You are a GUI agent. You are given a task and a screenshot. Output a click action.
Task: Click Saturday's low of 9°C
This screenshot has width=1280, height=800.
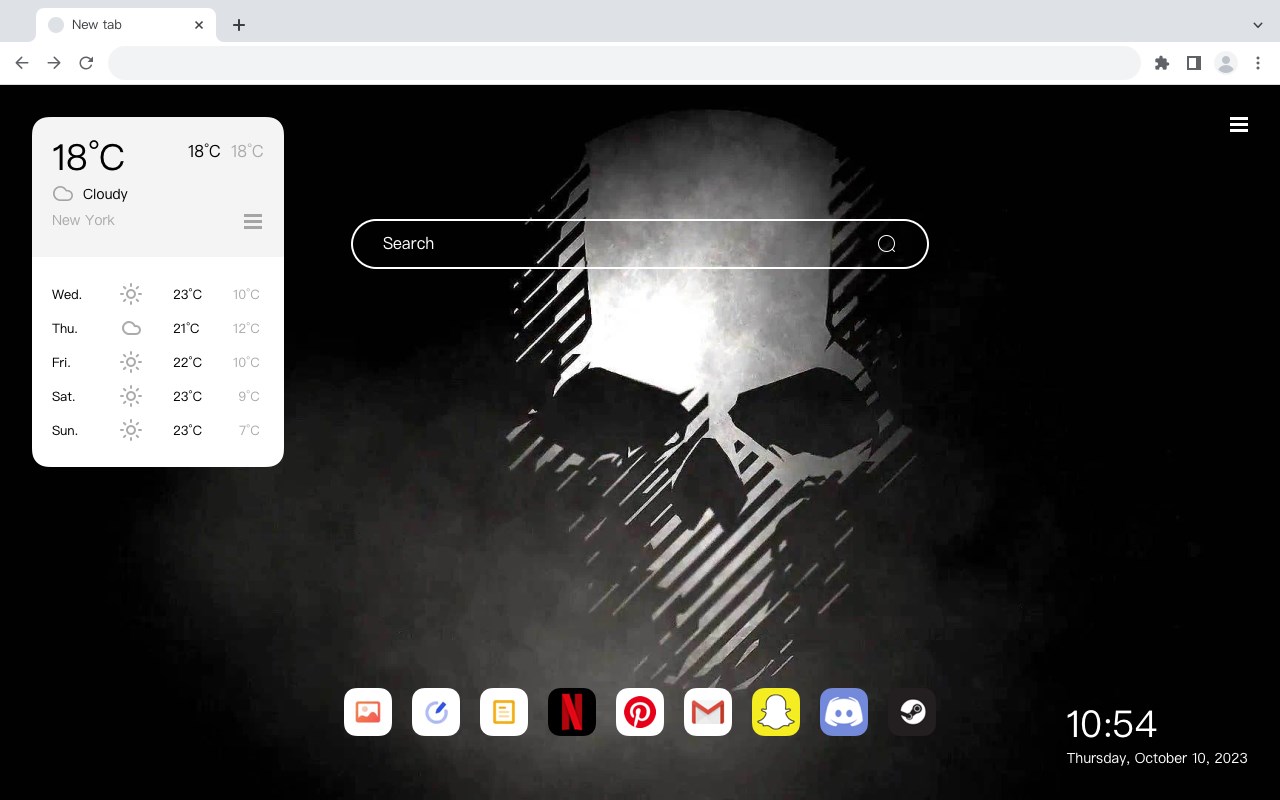(249, 396)
